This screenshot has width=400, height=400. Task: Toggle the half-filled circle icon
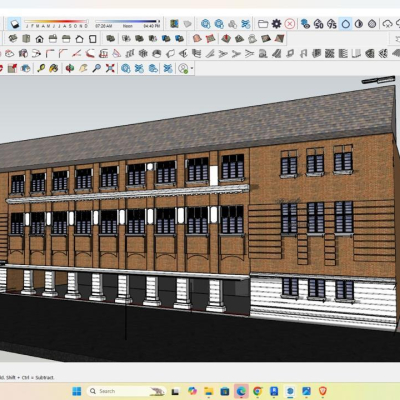pos(359,24)
